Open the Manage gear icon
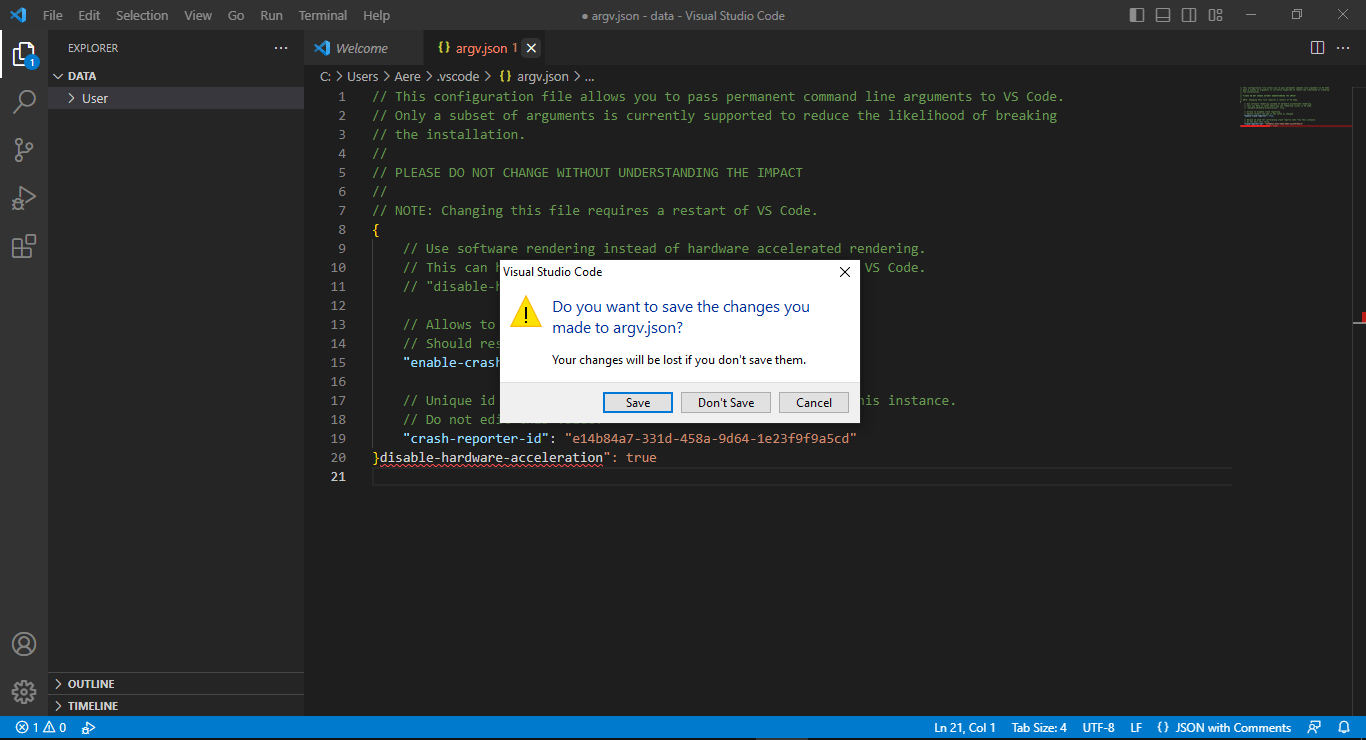 click(x=24, y=691)
